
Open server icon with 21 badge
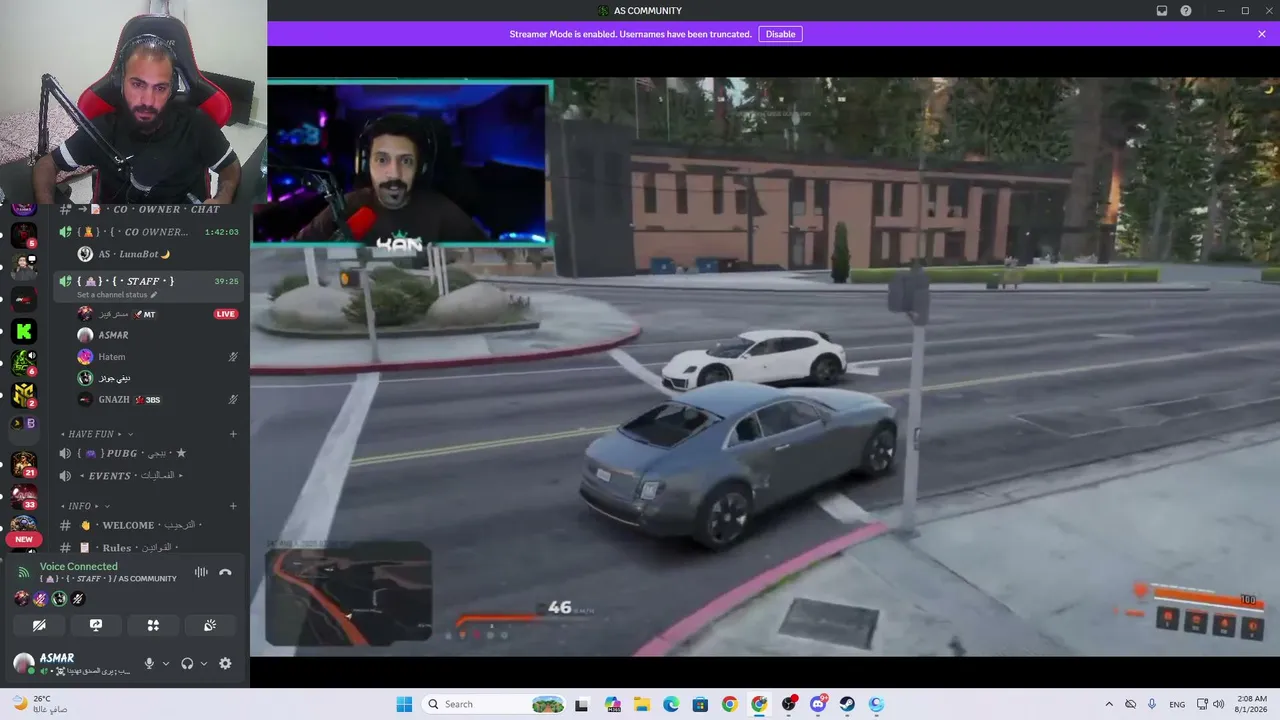(x=23, y=464)
